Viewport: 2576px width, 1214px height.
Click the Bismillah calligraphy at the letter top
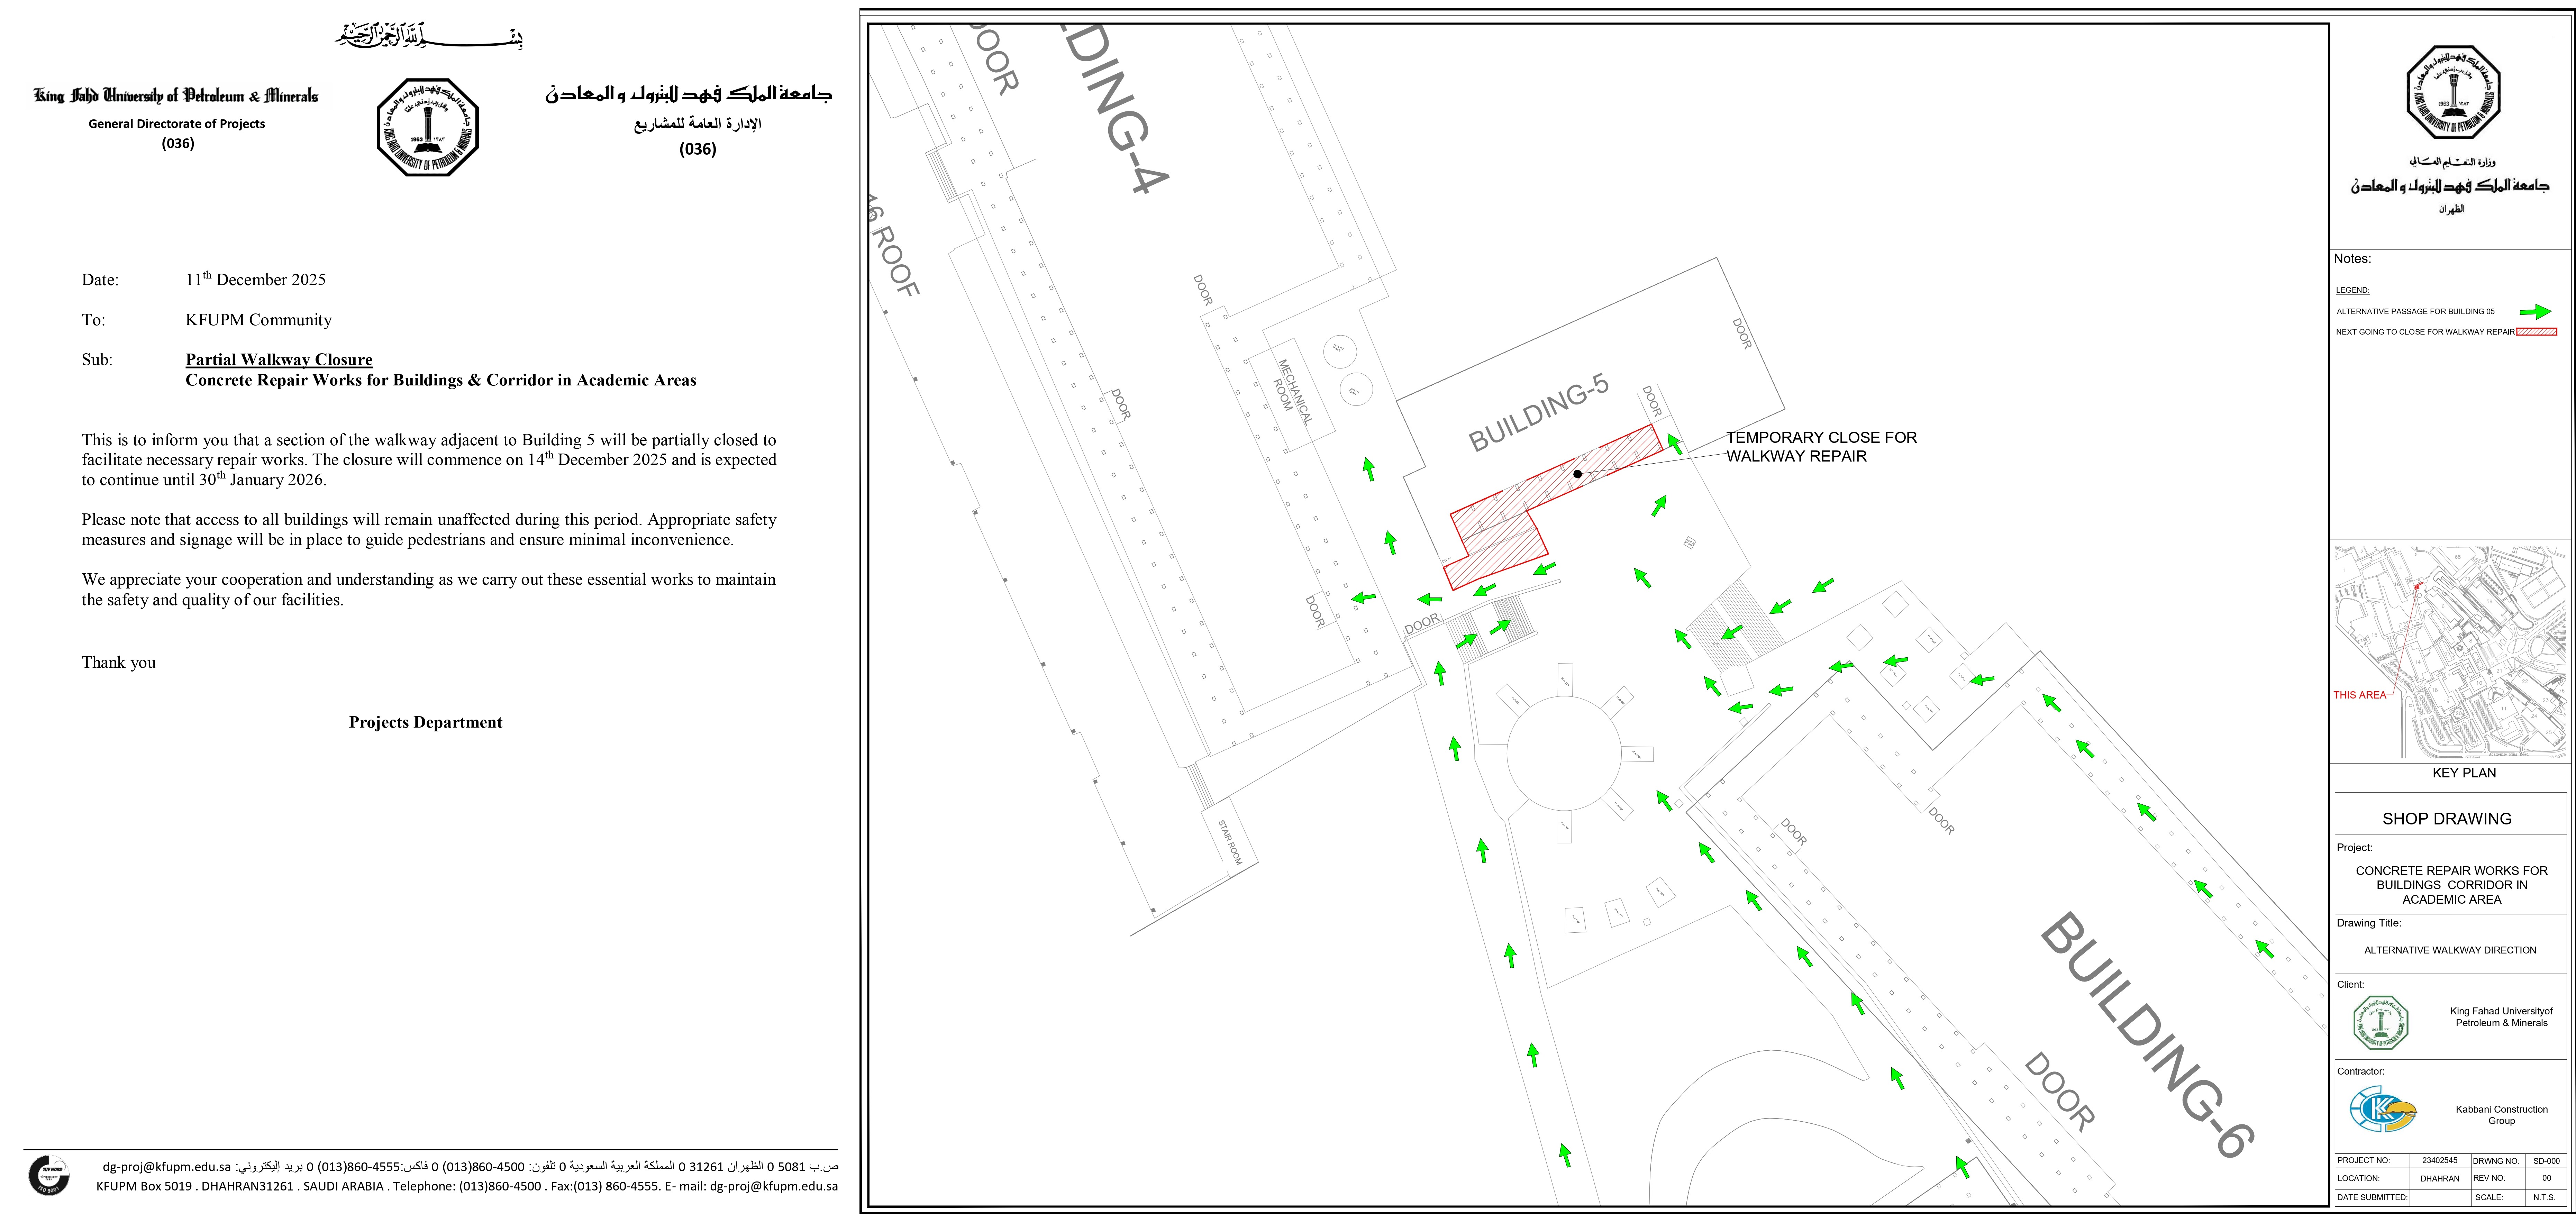(x=429, y=36)
